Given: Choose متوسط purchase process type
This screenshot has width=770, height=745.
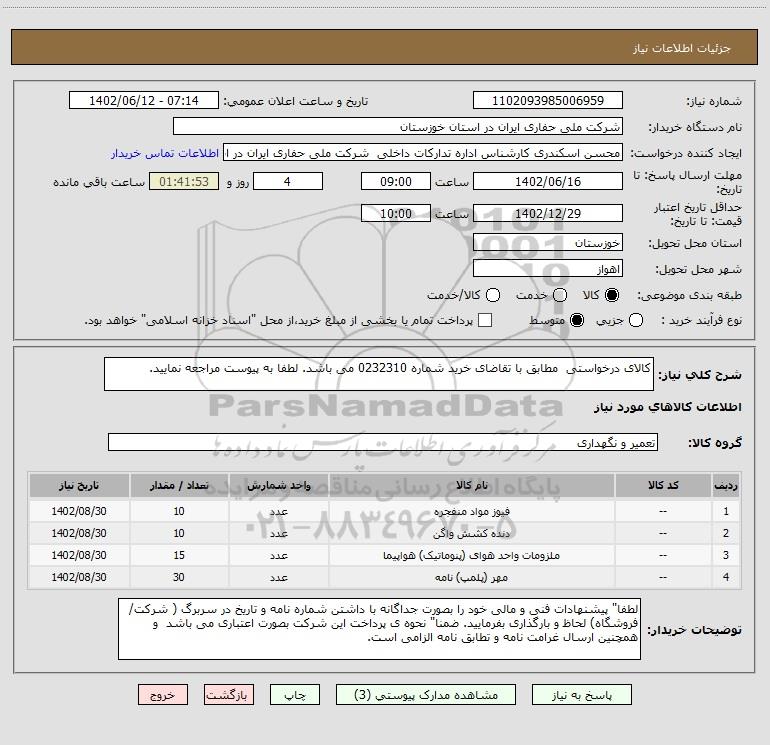Looking at the screenshot, I should coord(577,320).
